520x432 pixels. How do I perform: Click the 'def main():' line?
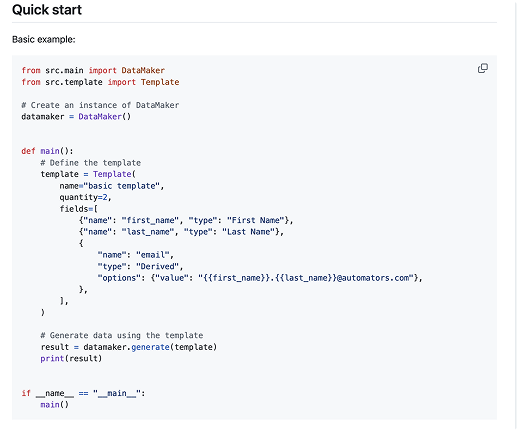[x=47, y=151]
